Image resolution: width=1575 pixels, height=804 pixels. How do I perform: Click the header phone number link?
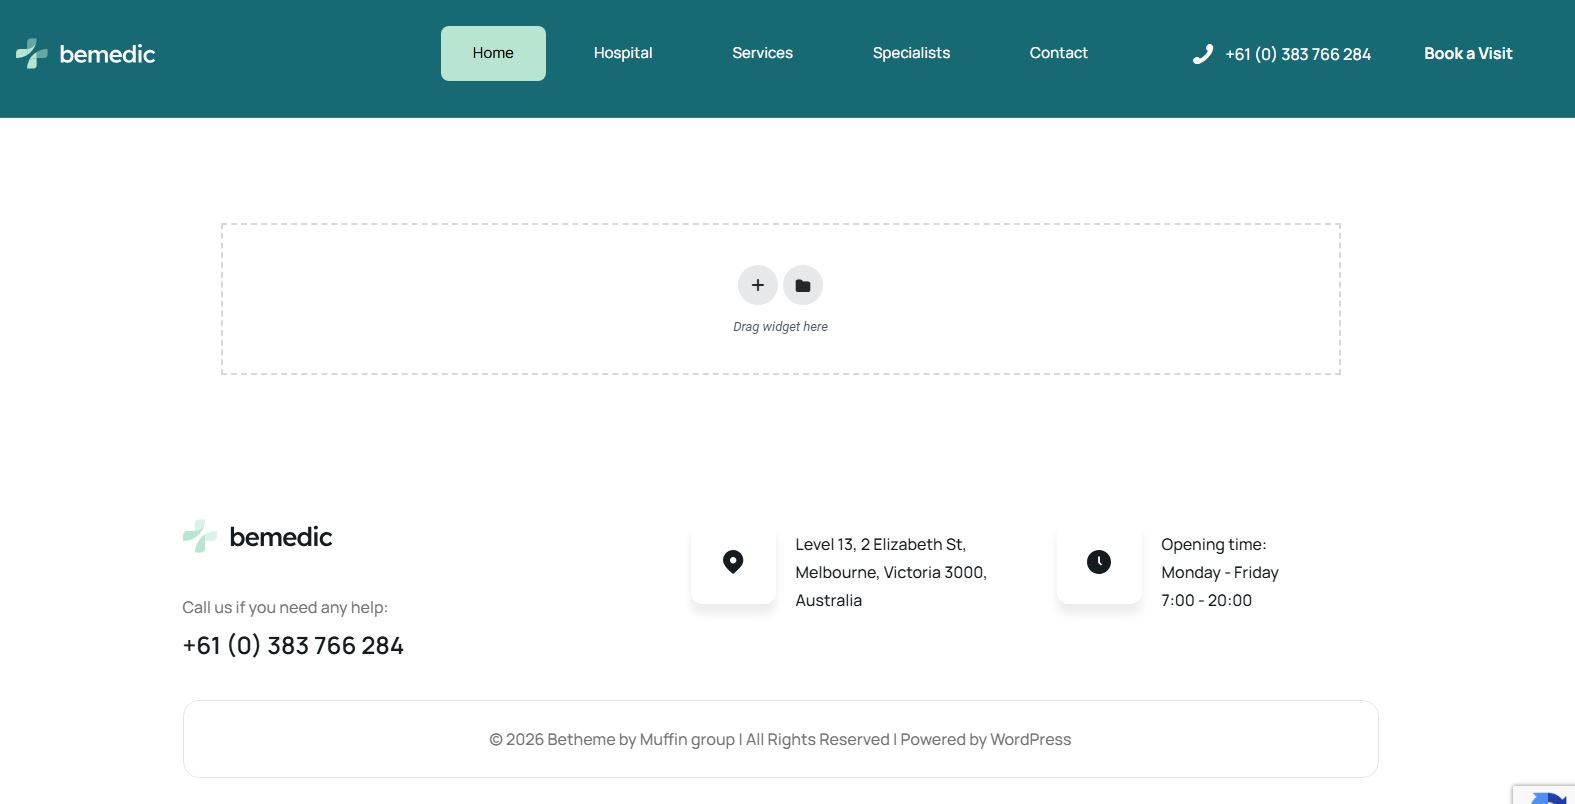point(1297,54)
